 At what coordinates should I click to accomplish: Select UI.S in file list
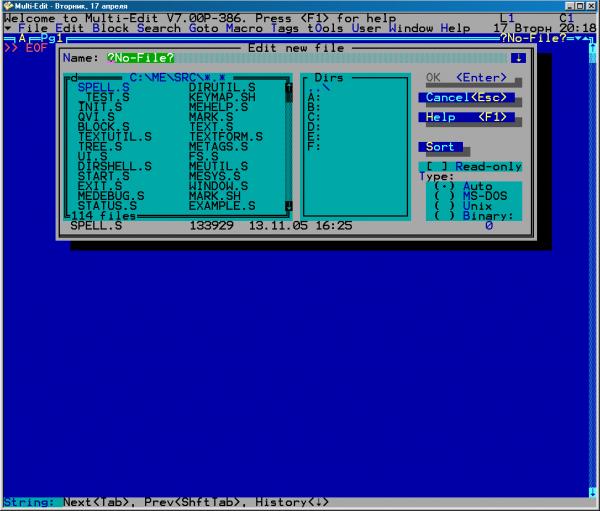pyautogui.click(x=92, y=157)
